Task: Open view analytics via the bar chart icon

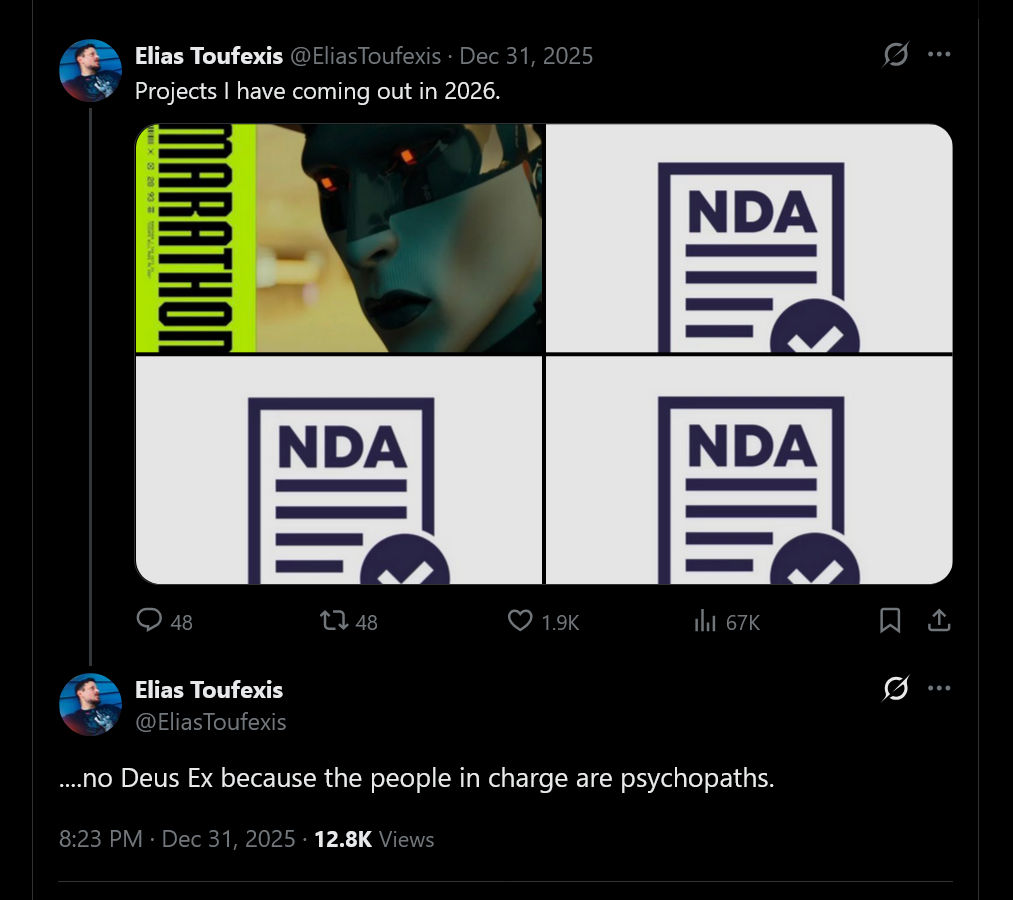Action: tap(707, 621)
